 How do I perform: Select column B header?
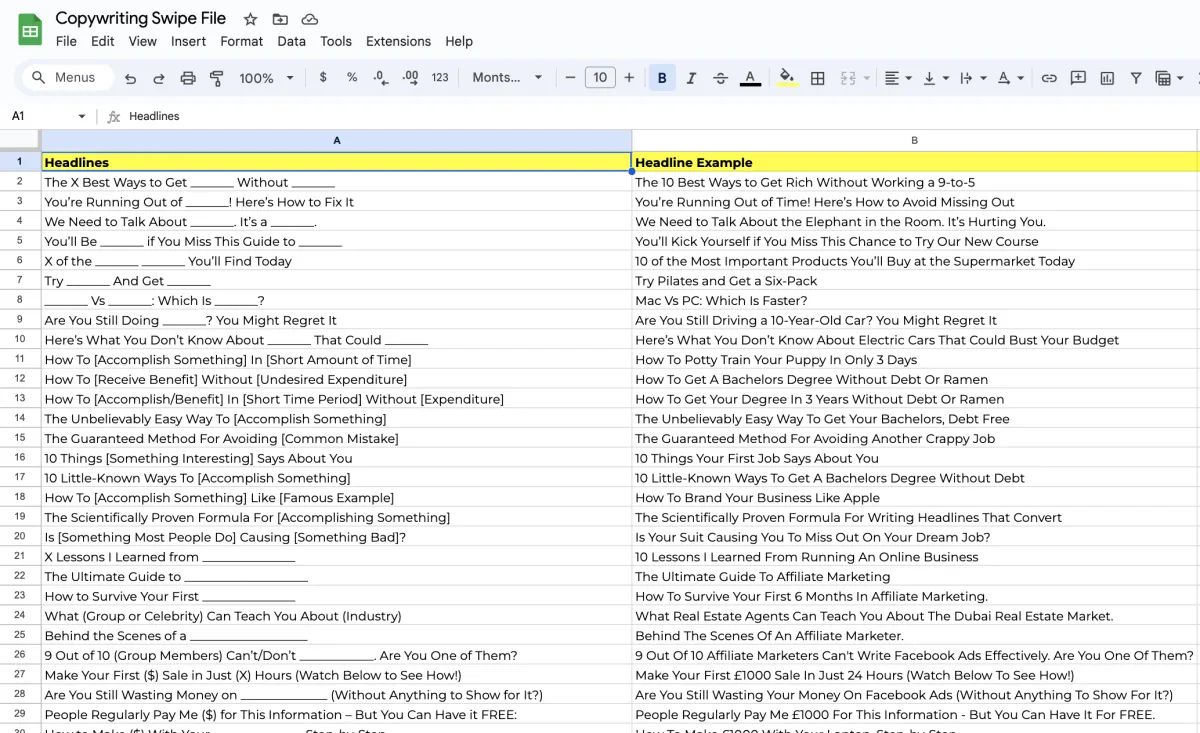(x=915, y=141)
